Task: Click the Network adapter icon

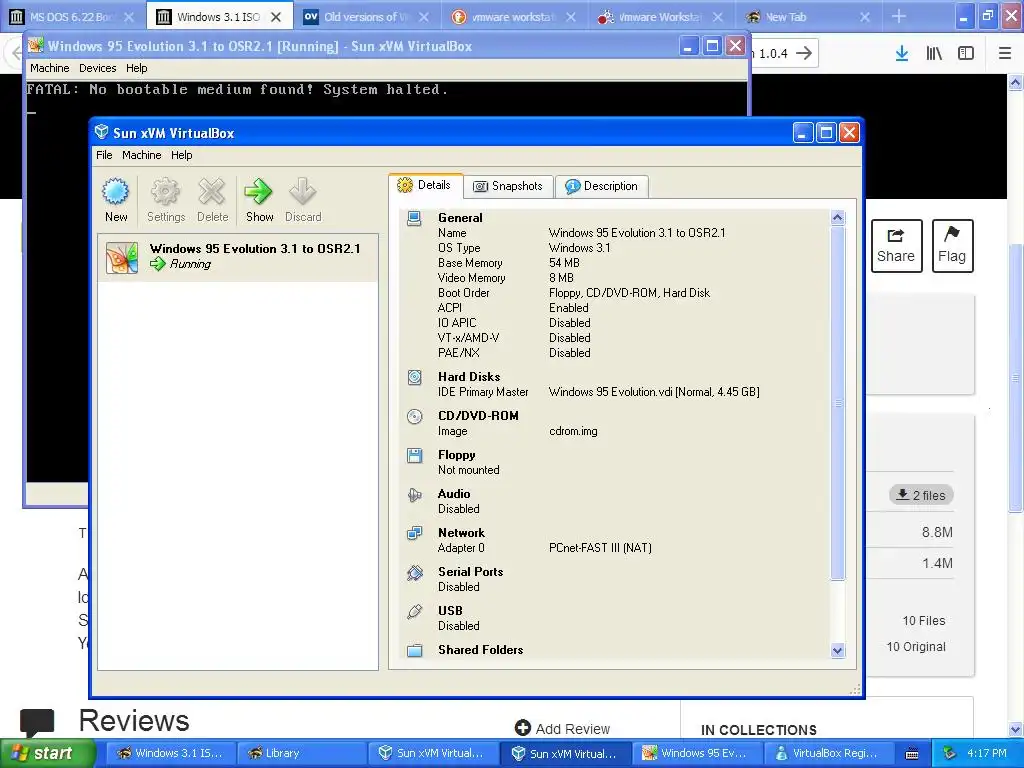Action: pos(415,534)
